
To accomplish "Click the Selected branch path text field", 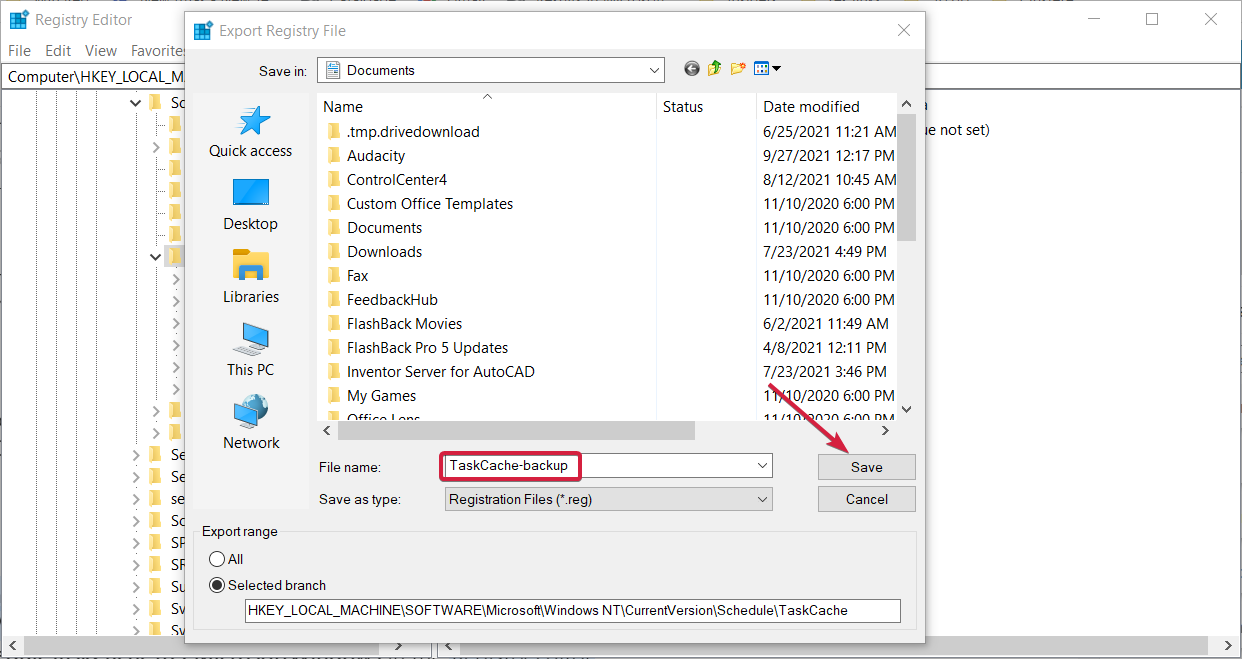I will [x=573, y=611].
